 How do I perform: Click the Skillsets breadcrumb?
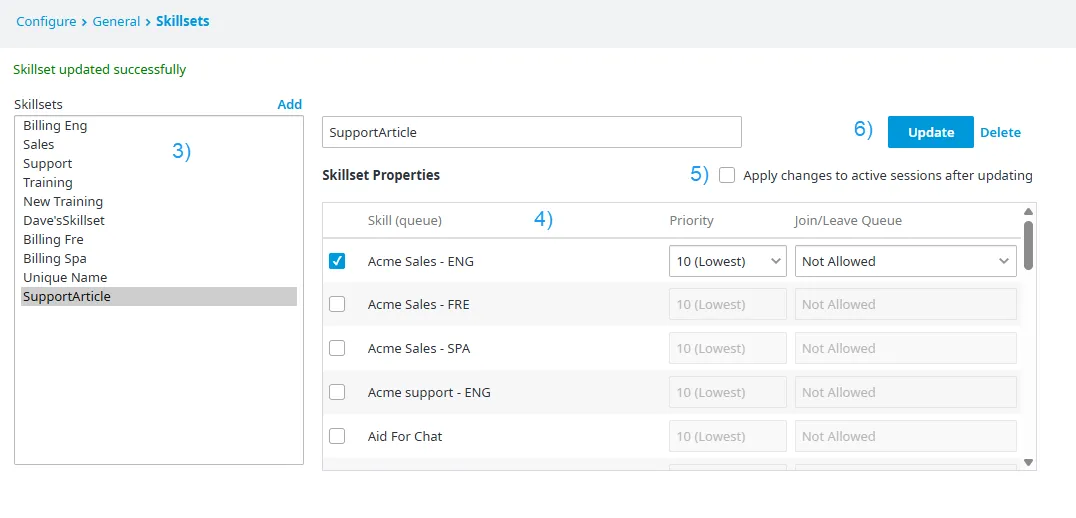(183, 21)
